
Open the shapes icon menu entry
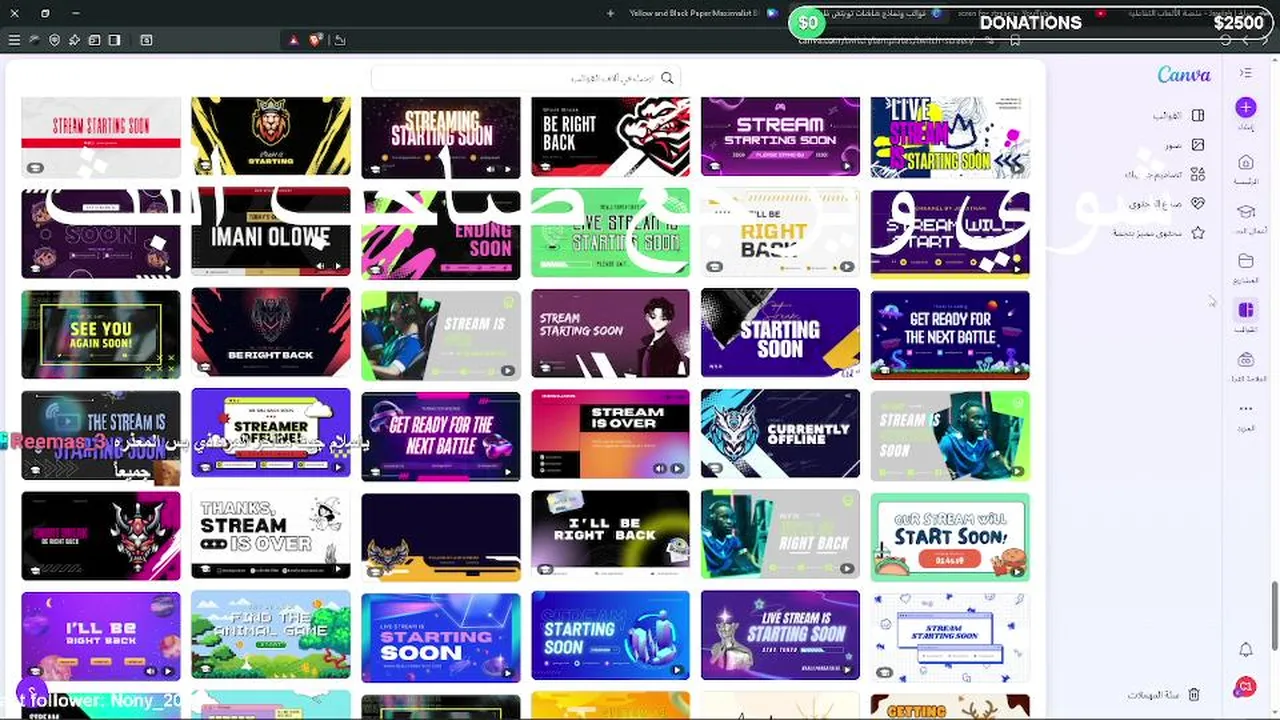1165,174
